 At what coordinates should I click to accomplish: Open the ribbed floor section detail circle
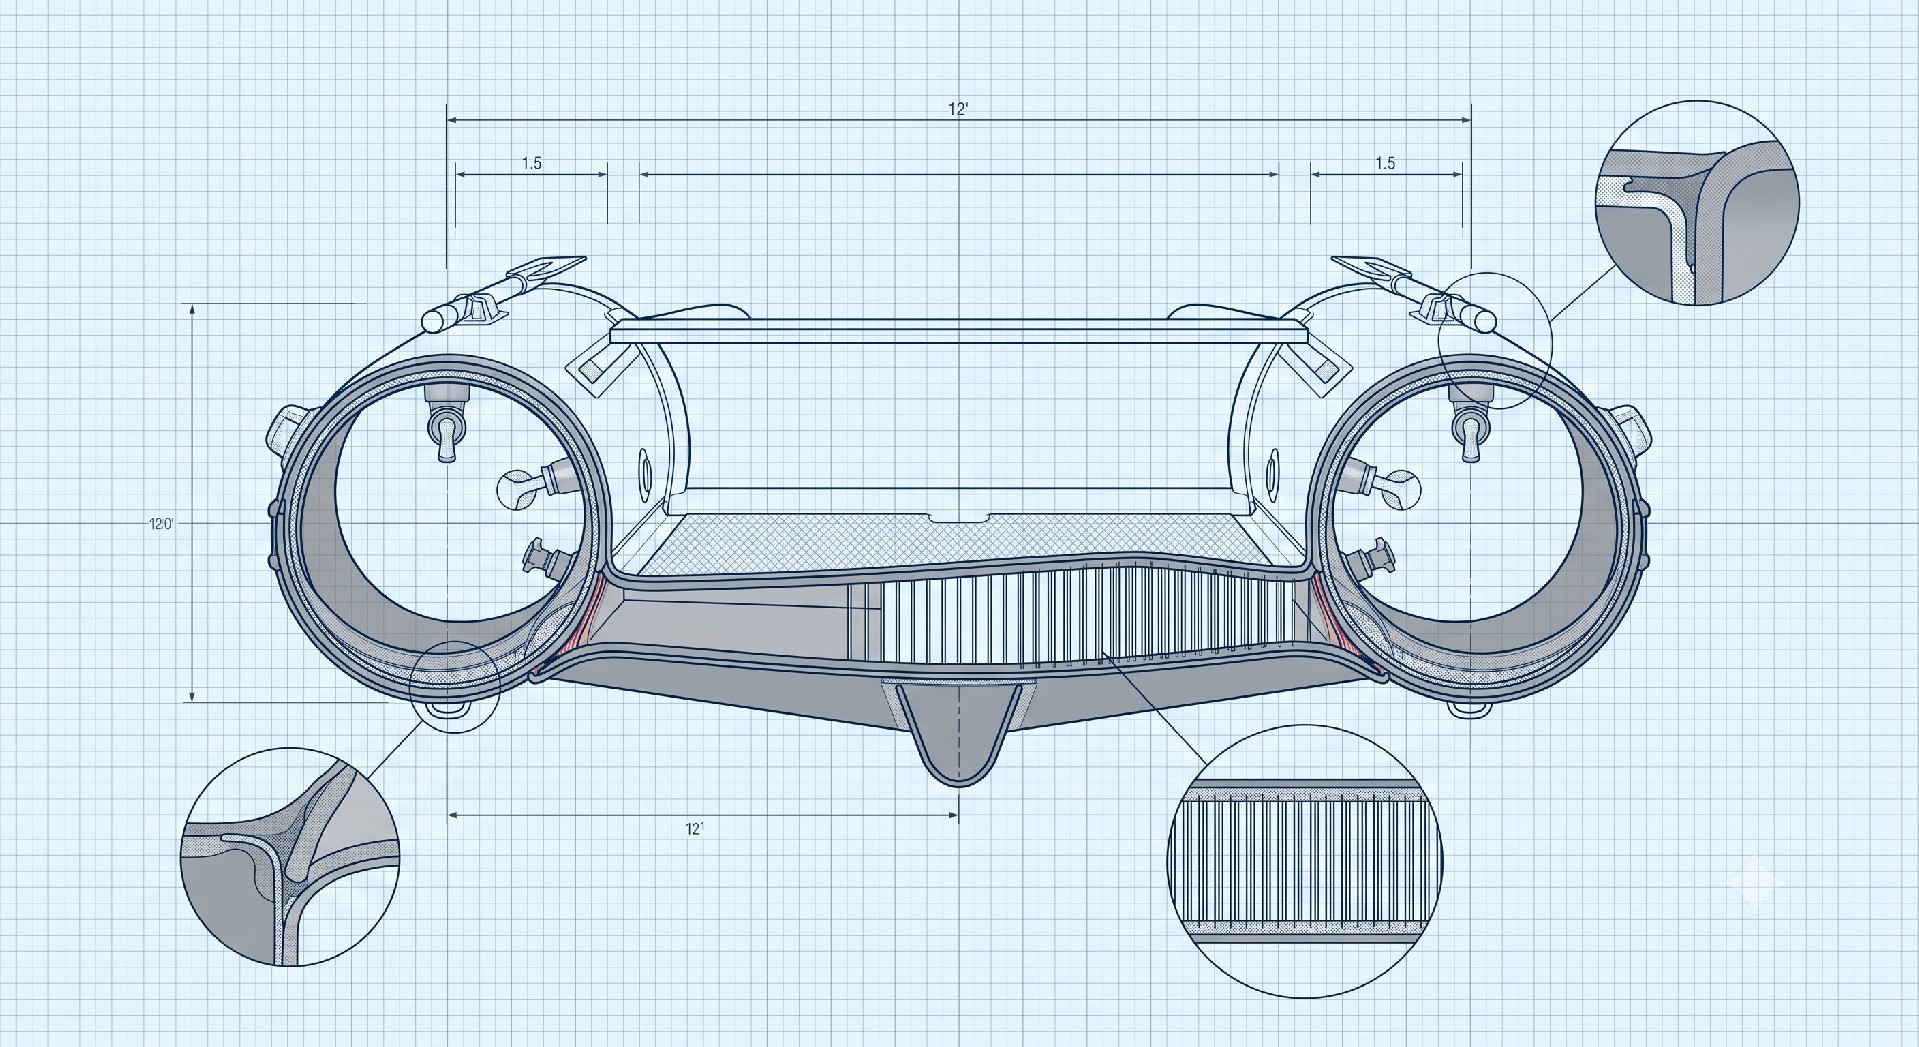(1305, 863)
